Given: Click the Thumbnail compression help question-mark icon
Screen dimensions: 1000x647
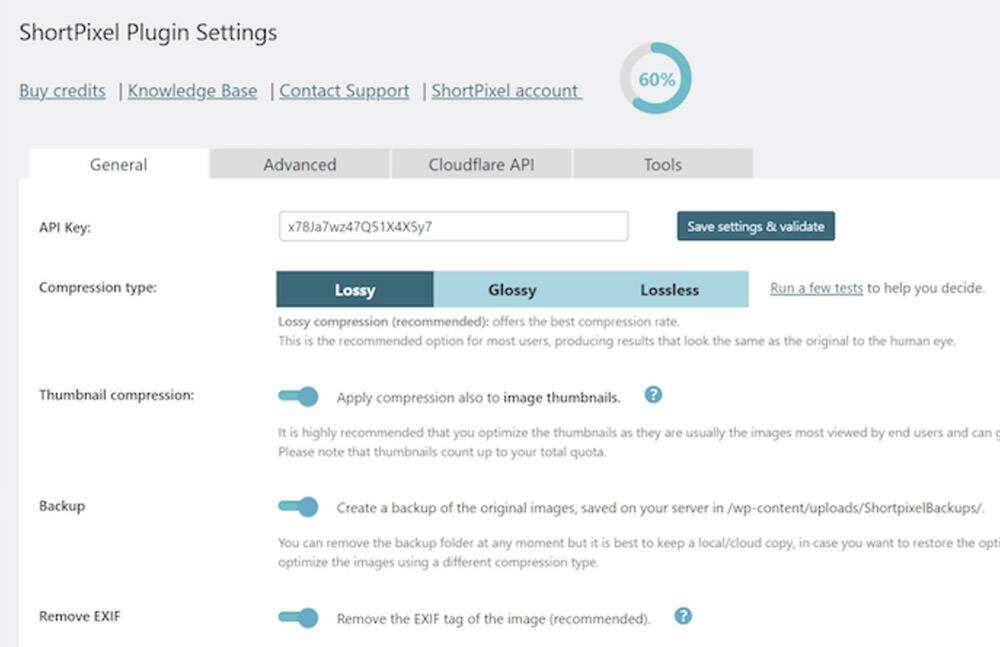Looking at the screenshot, I should (x=653, y=395).
